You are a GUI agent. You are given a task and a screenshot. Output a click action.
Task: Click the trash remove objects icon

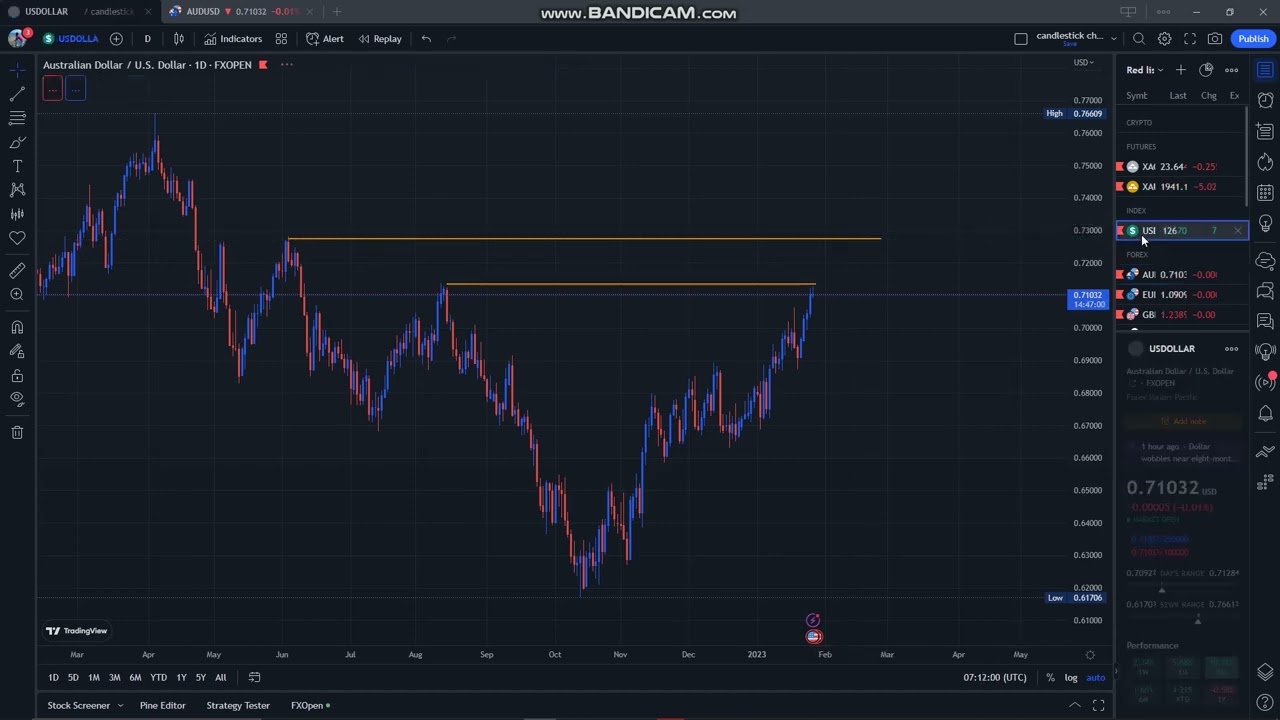(17, 432)
